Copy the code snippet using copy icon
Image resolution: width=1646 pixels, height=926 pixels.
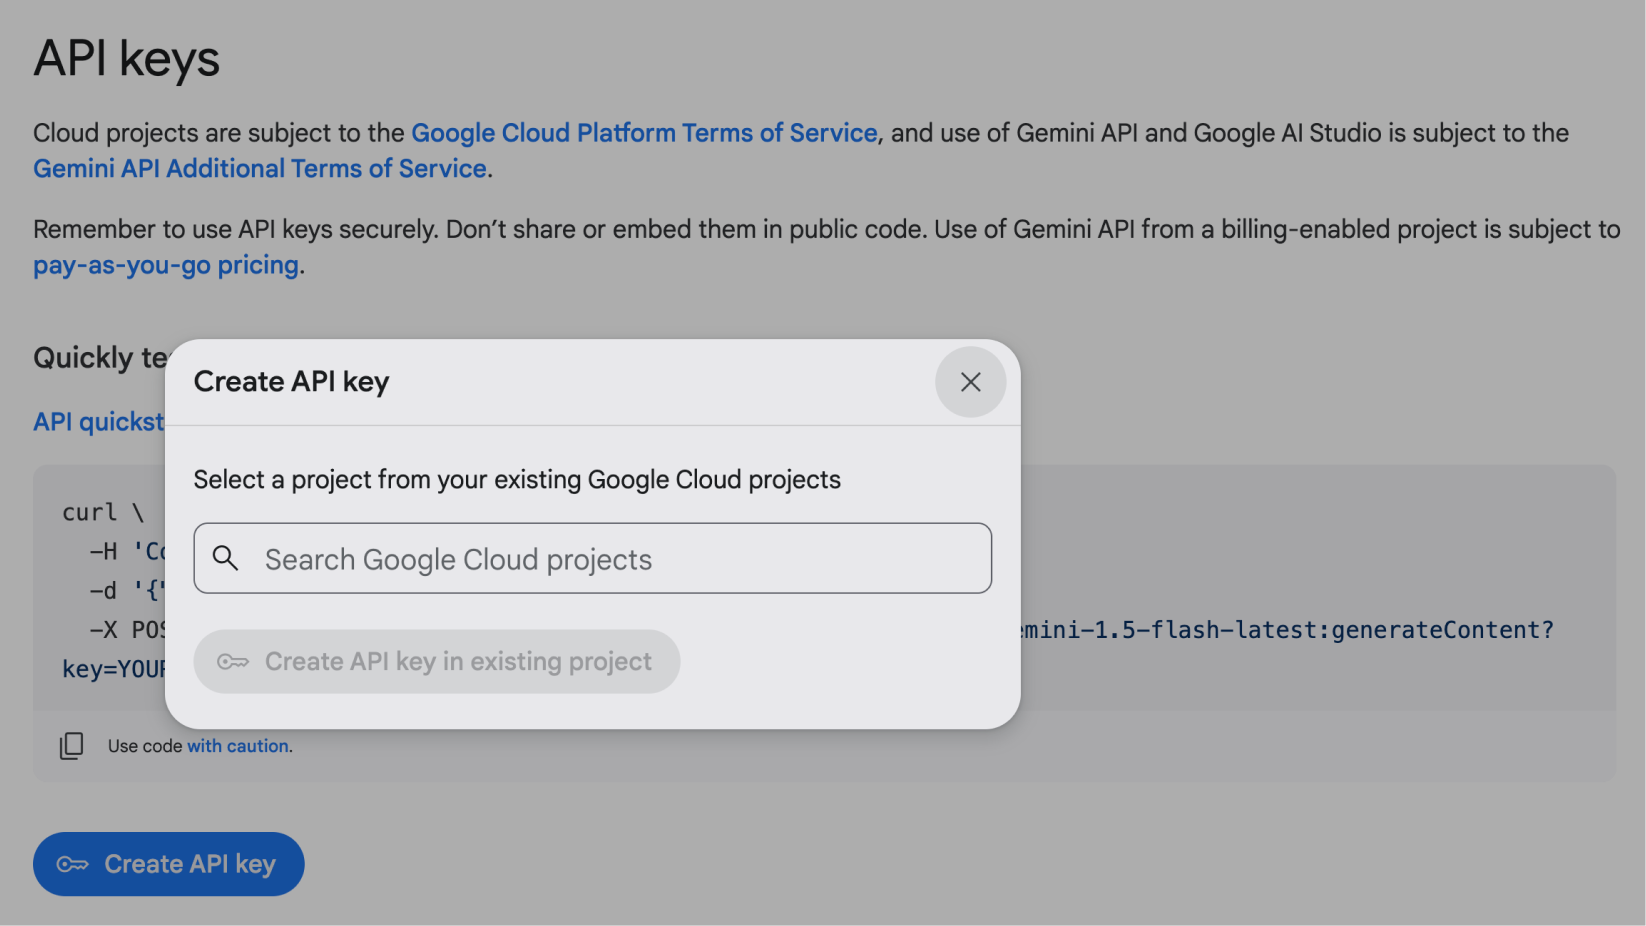pyautogui.click(x=71, y=746)
